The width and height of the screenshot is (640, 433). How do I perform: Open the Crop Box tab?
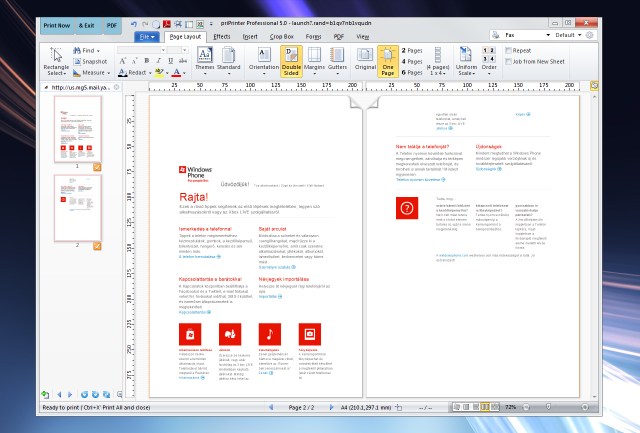click(282, 35)
